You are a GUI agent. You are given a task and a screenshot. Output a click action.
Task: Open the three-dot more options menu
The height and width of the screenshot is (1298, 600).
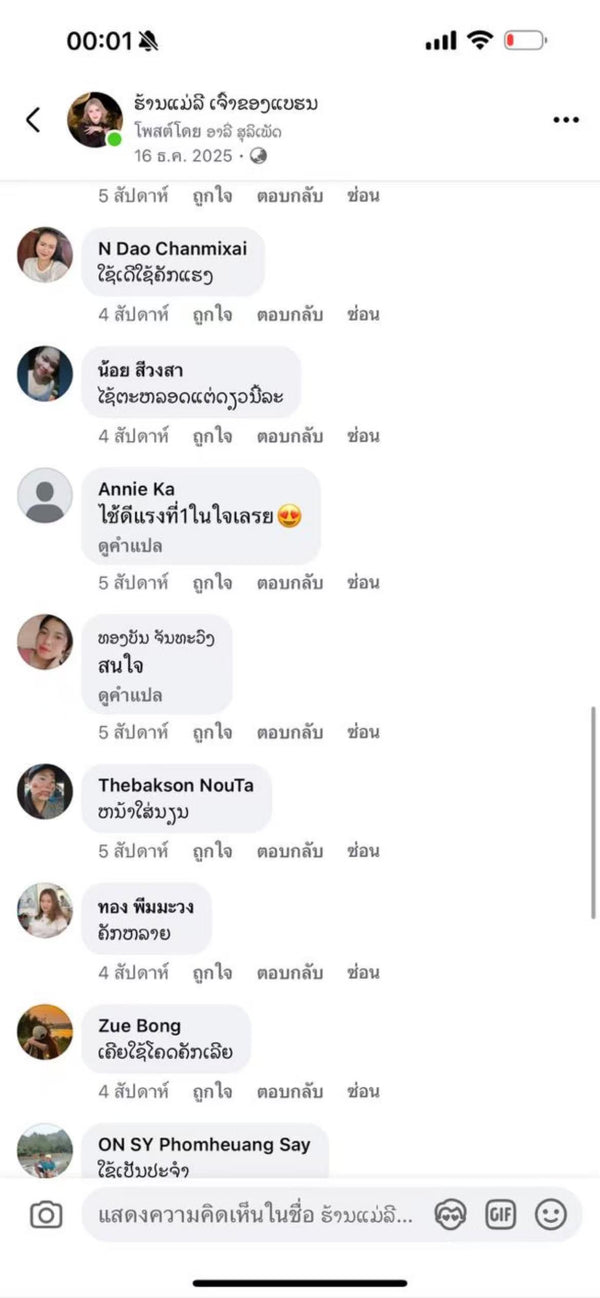[565, 120]
